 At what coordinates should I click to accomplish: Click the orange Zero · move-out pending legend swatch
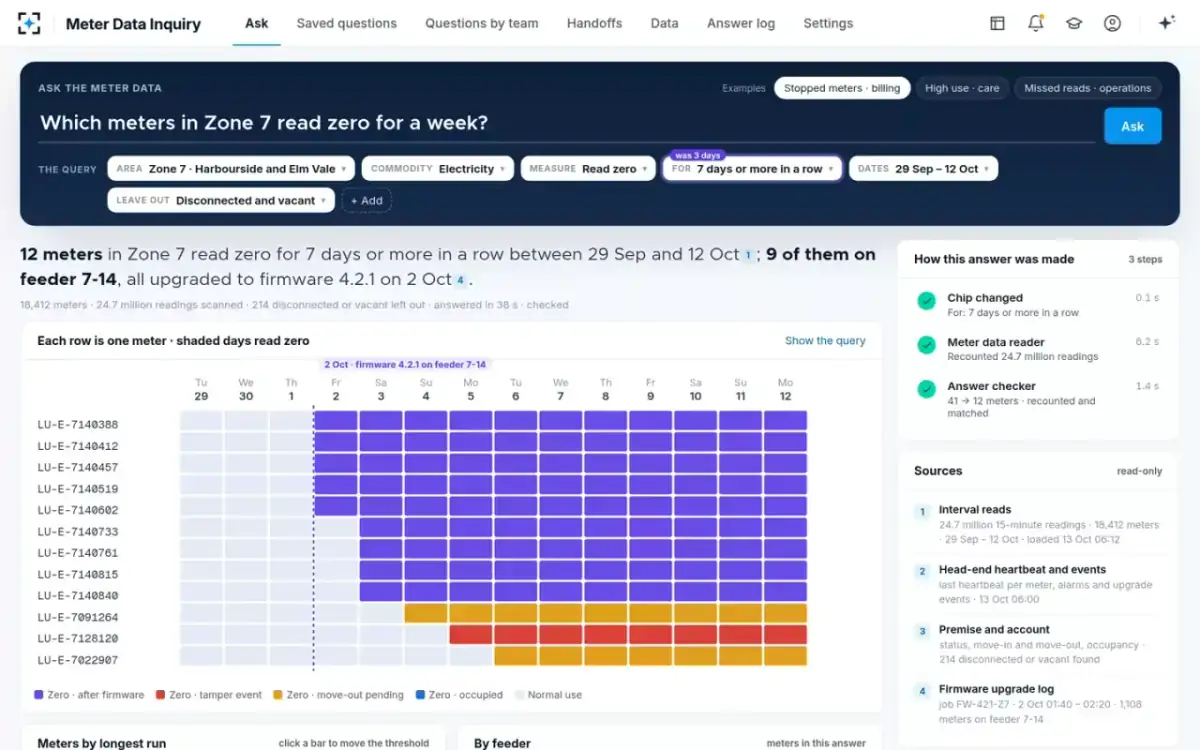click(x=277, y=695)
